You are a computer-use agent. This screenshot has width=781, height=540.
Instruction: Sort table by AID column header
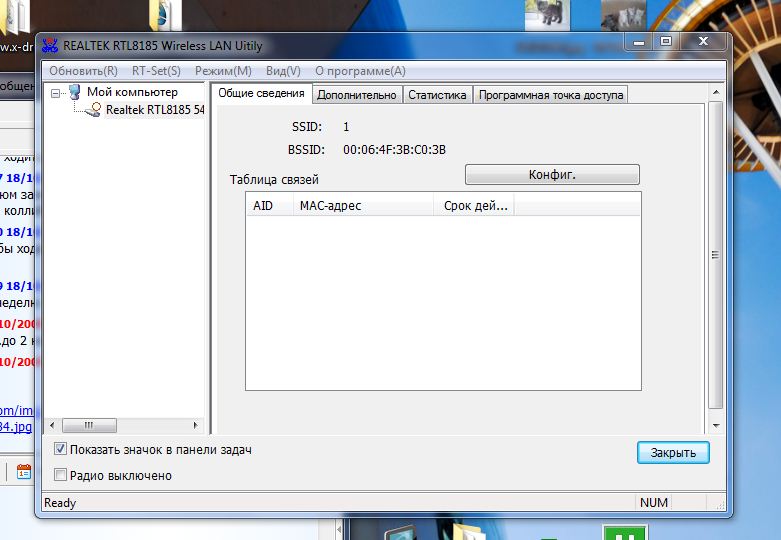click(269, 205)
